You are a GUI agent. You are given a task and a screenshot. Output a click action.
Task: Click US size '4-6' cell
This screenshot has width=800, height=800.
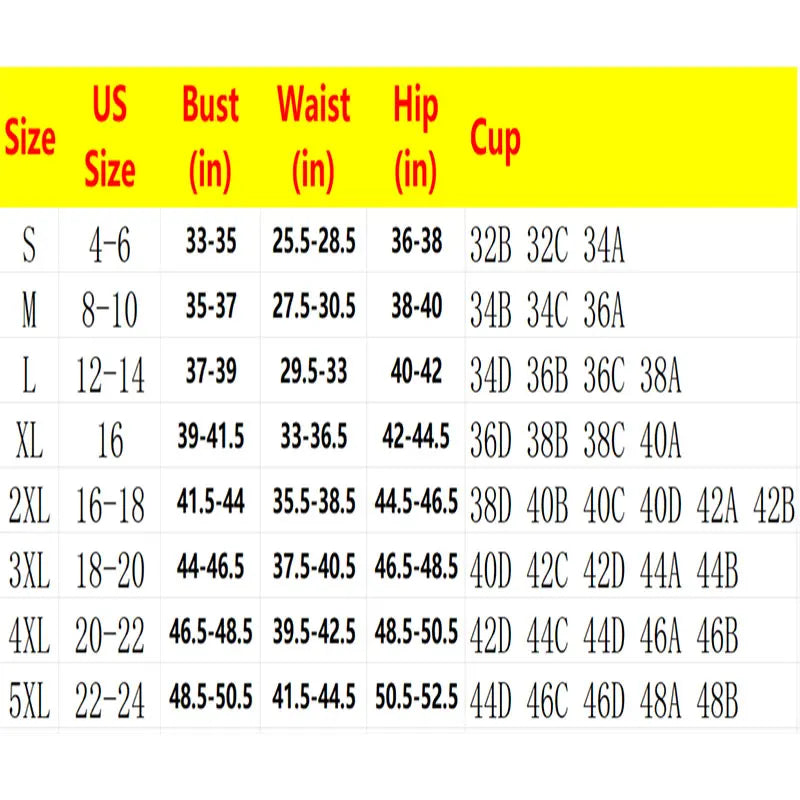110,244
